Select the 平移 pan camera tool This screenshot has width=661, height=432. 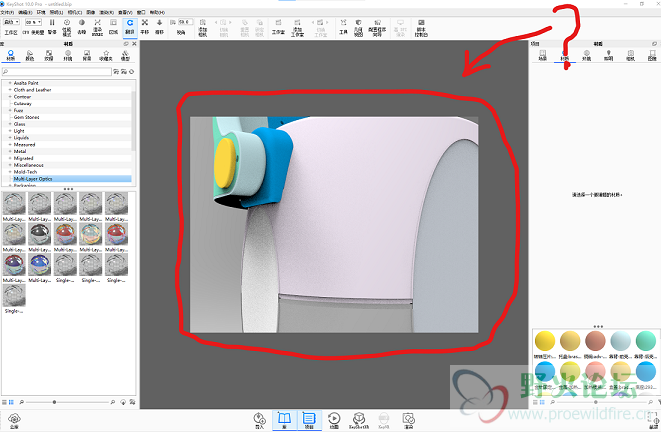point(145,26)
